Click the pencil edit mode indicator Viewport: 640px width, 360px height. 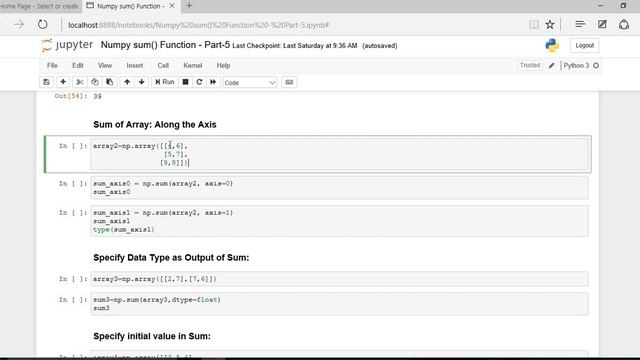tap(552, 65)
